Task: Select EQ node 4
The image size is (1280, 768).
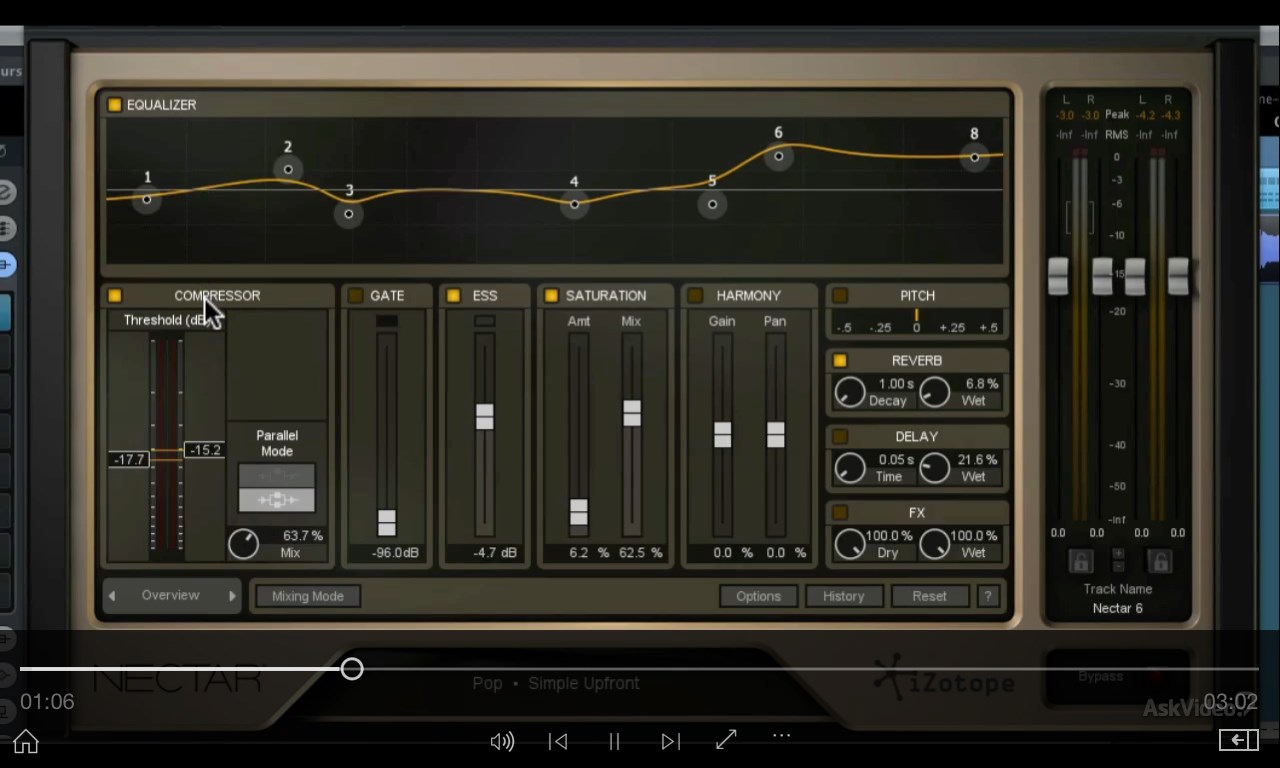Action: [x=574, y=204]
